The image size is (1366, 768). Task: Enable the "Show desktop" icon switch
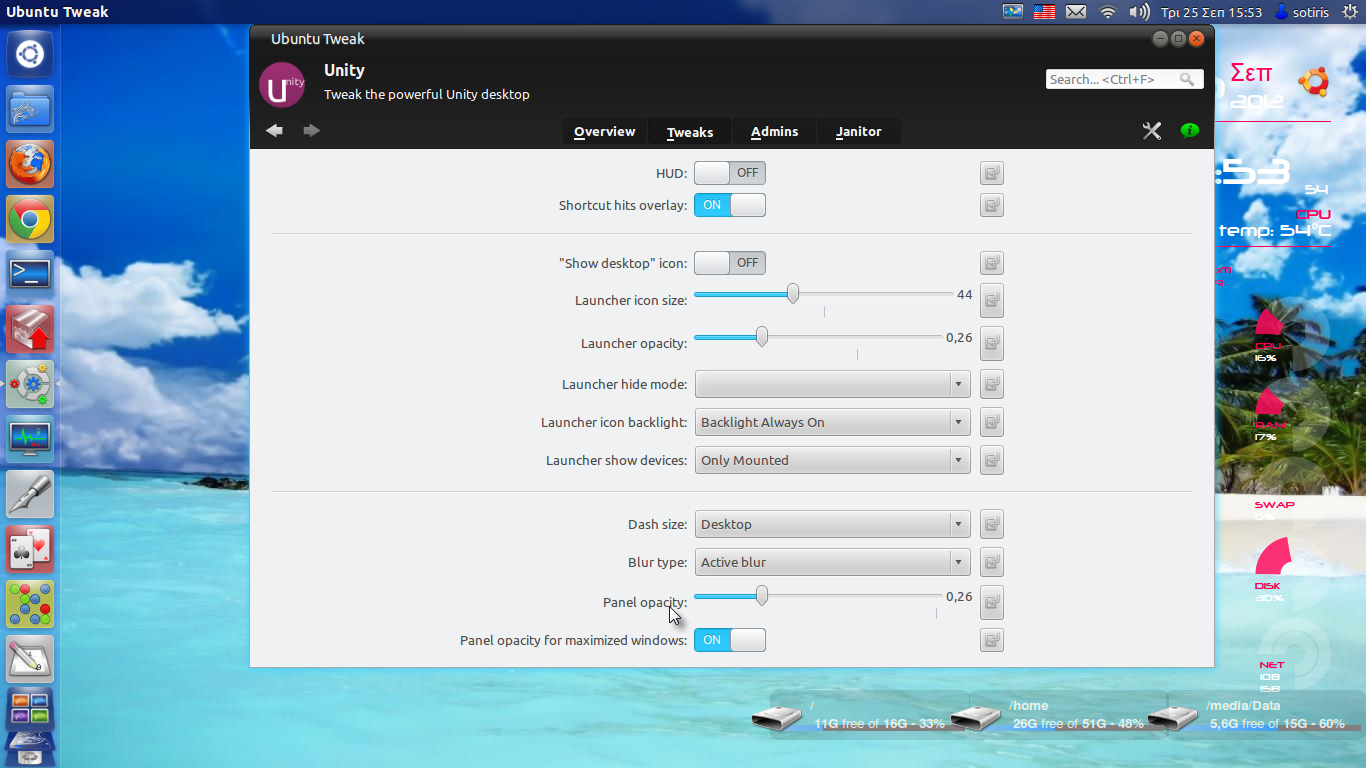[729, 263]
